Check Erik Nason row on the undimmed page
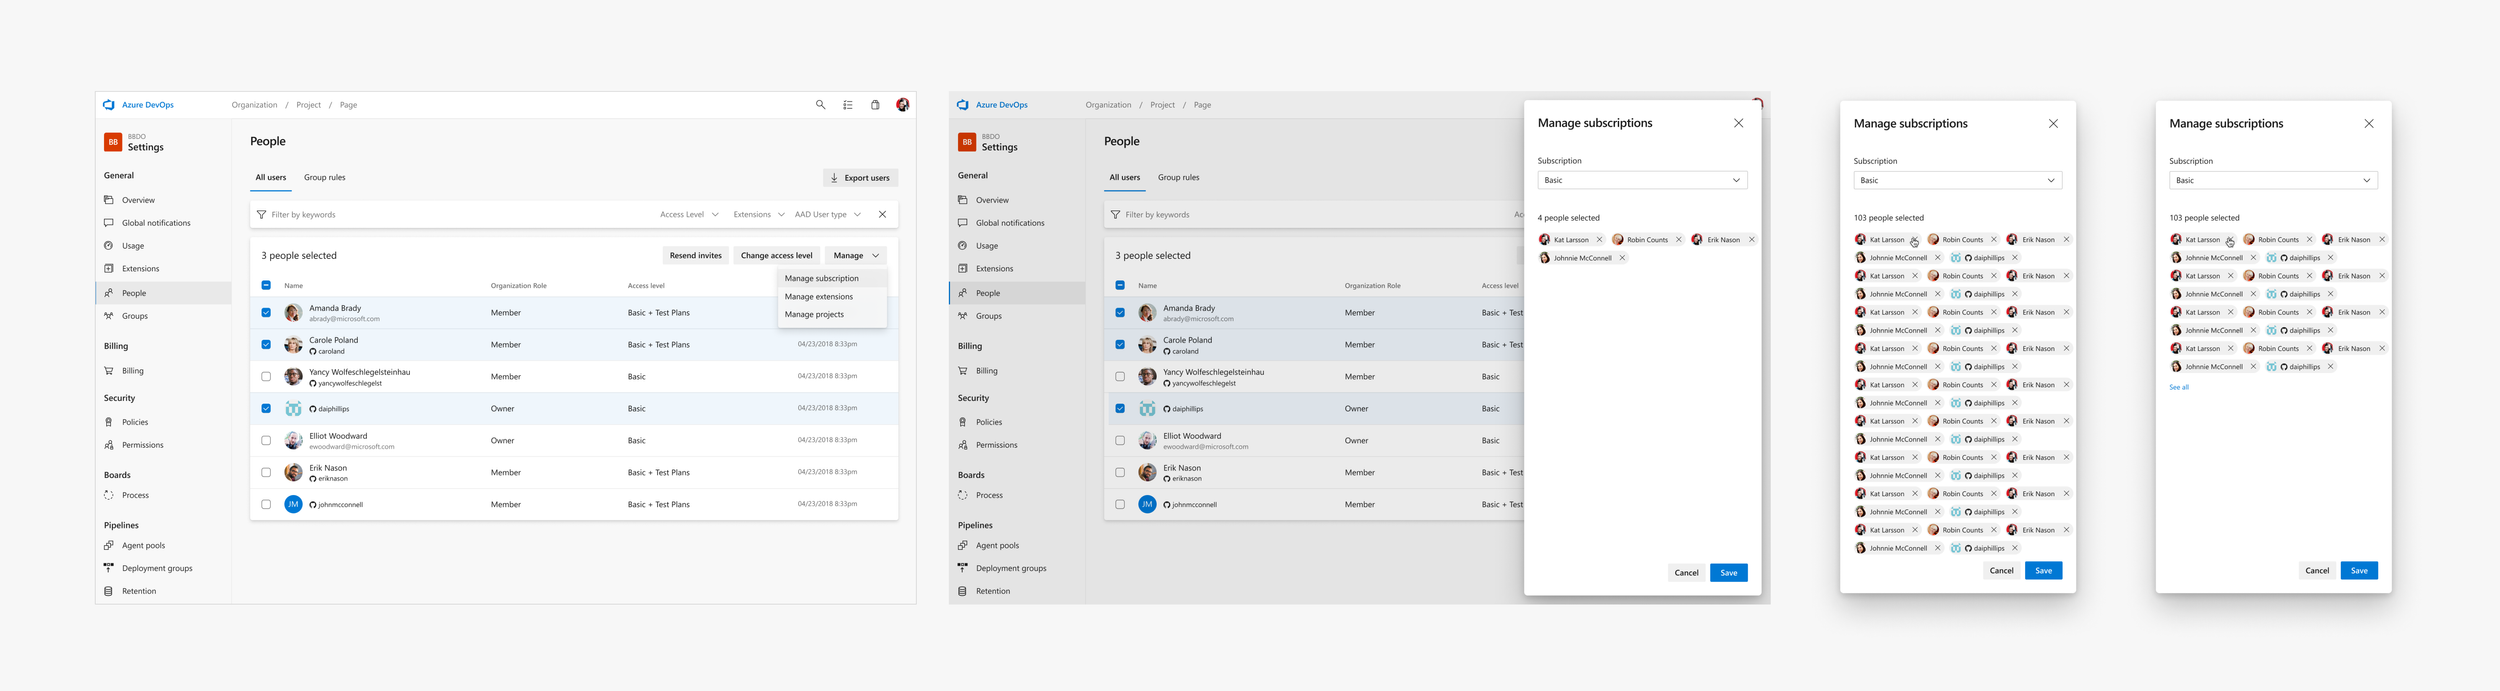 [x=266, y=473]
